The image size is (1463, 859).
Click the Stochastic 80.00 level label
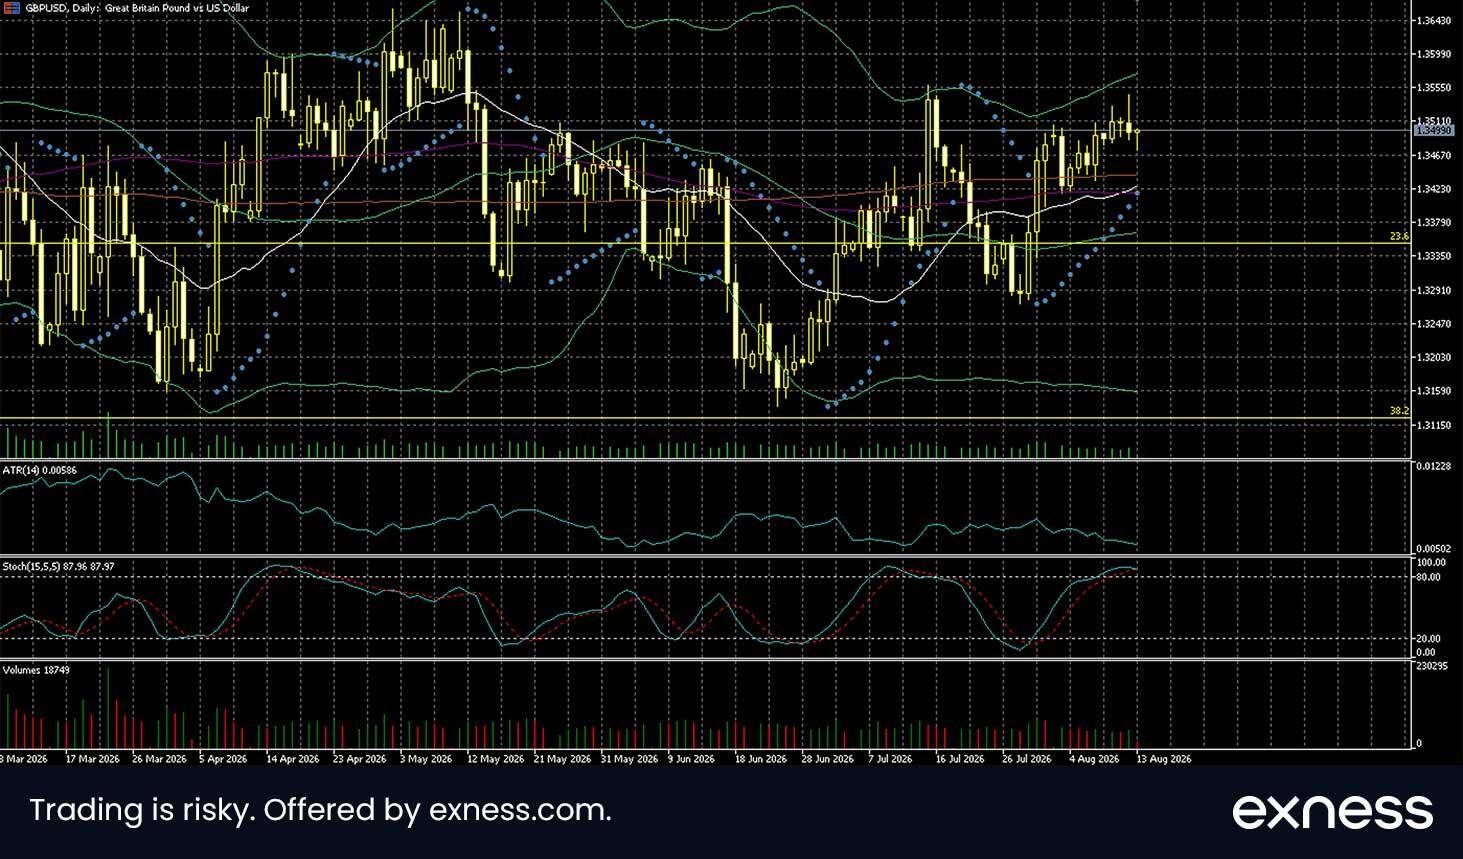(1428, 577)
